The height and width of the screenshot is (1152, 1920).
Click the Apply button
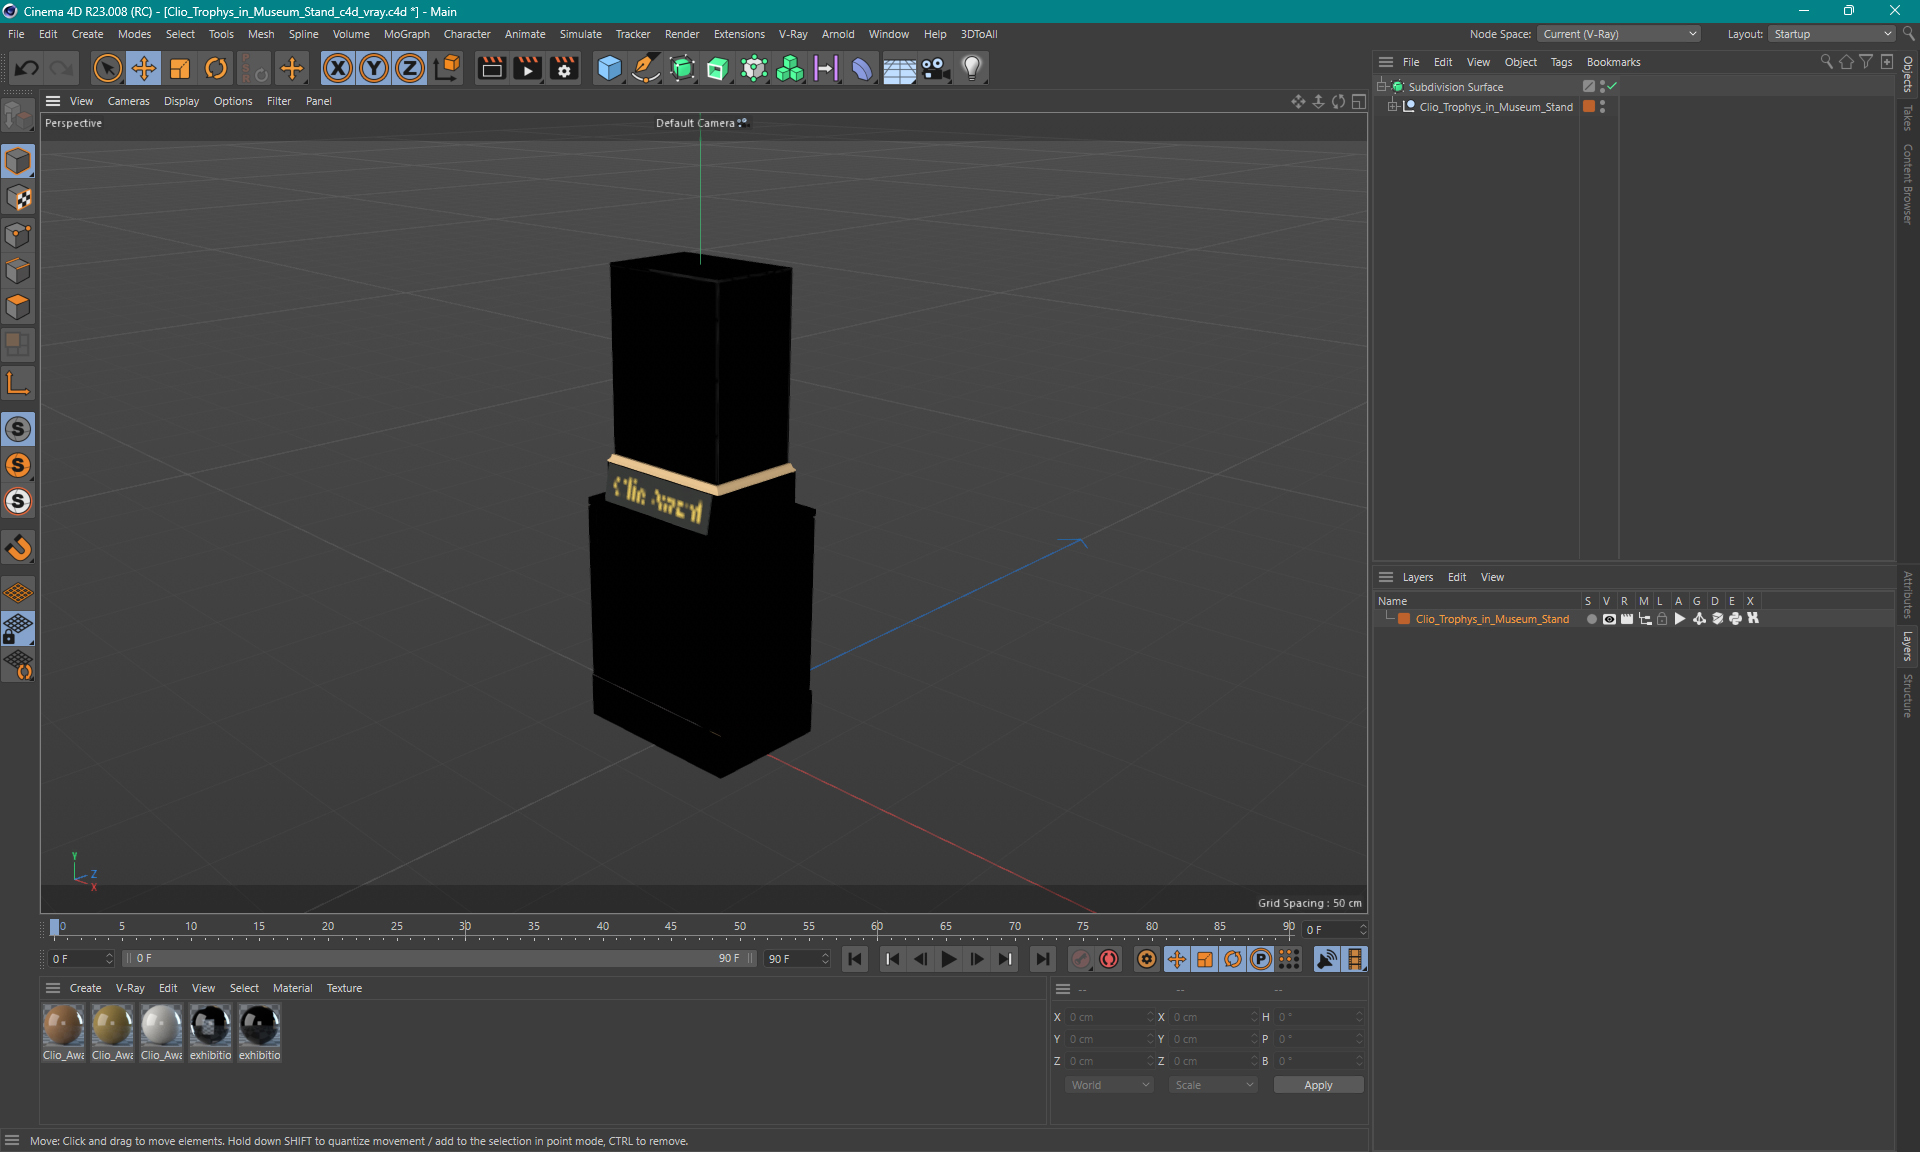click(1318, 1085)
